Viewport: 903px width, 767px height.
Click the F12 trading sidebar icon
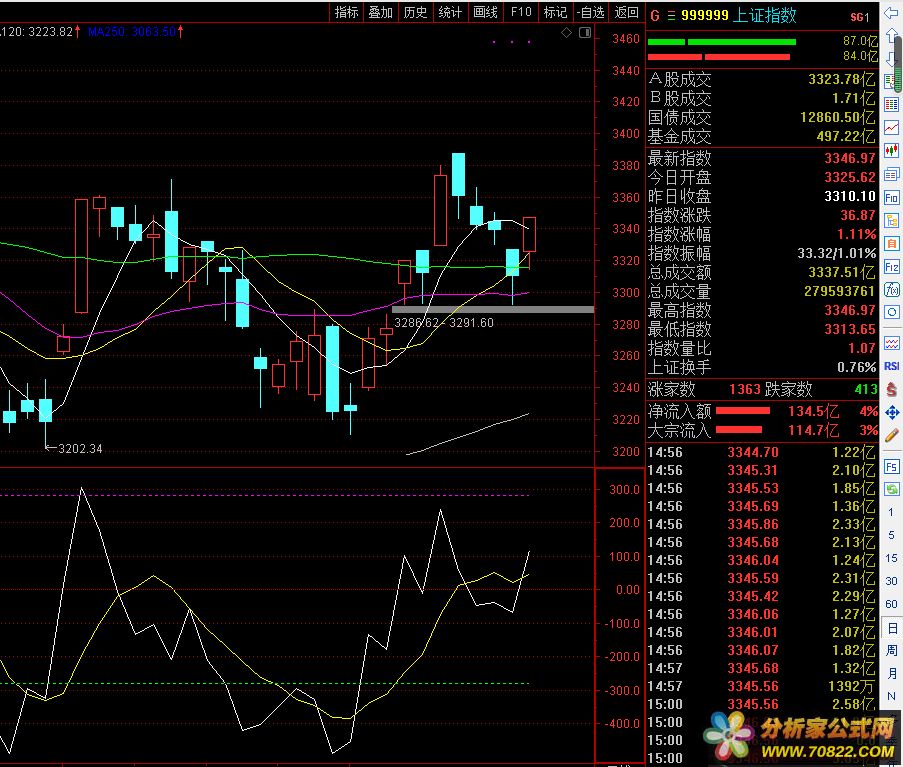click(891, 267)
